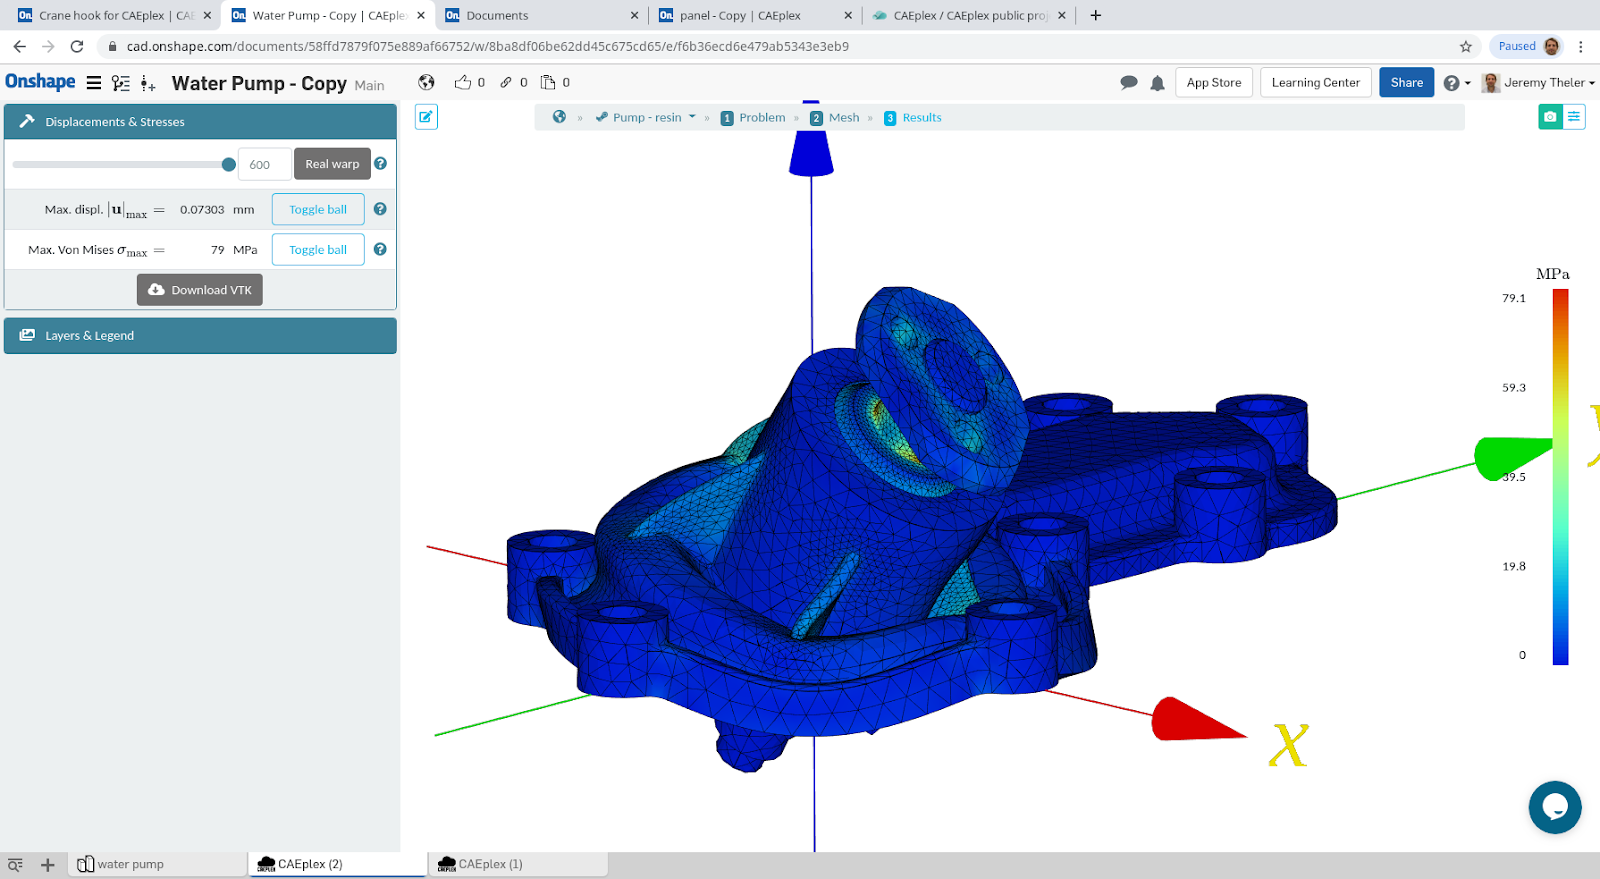Image resolution: width=1600 pixels, height=879 pixels.
Task: Click the warp value input field
Action: (264, 165)
